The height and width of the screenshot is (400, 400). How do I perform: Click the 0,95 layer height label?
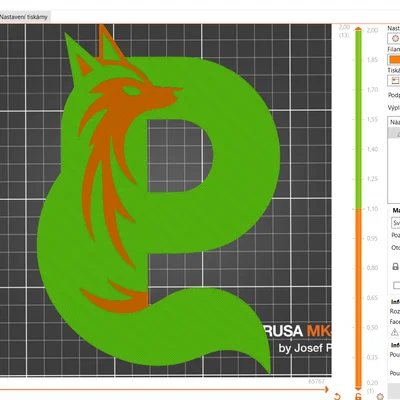[x=372, y=238]
